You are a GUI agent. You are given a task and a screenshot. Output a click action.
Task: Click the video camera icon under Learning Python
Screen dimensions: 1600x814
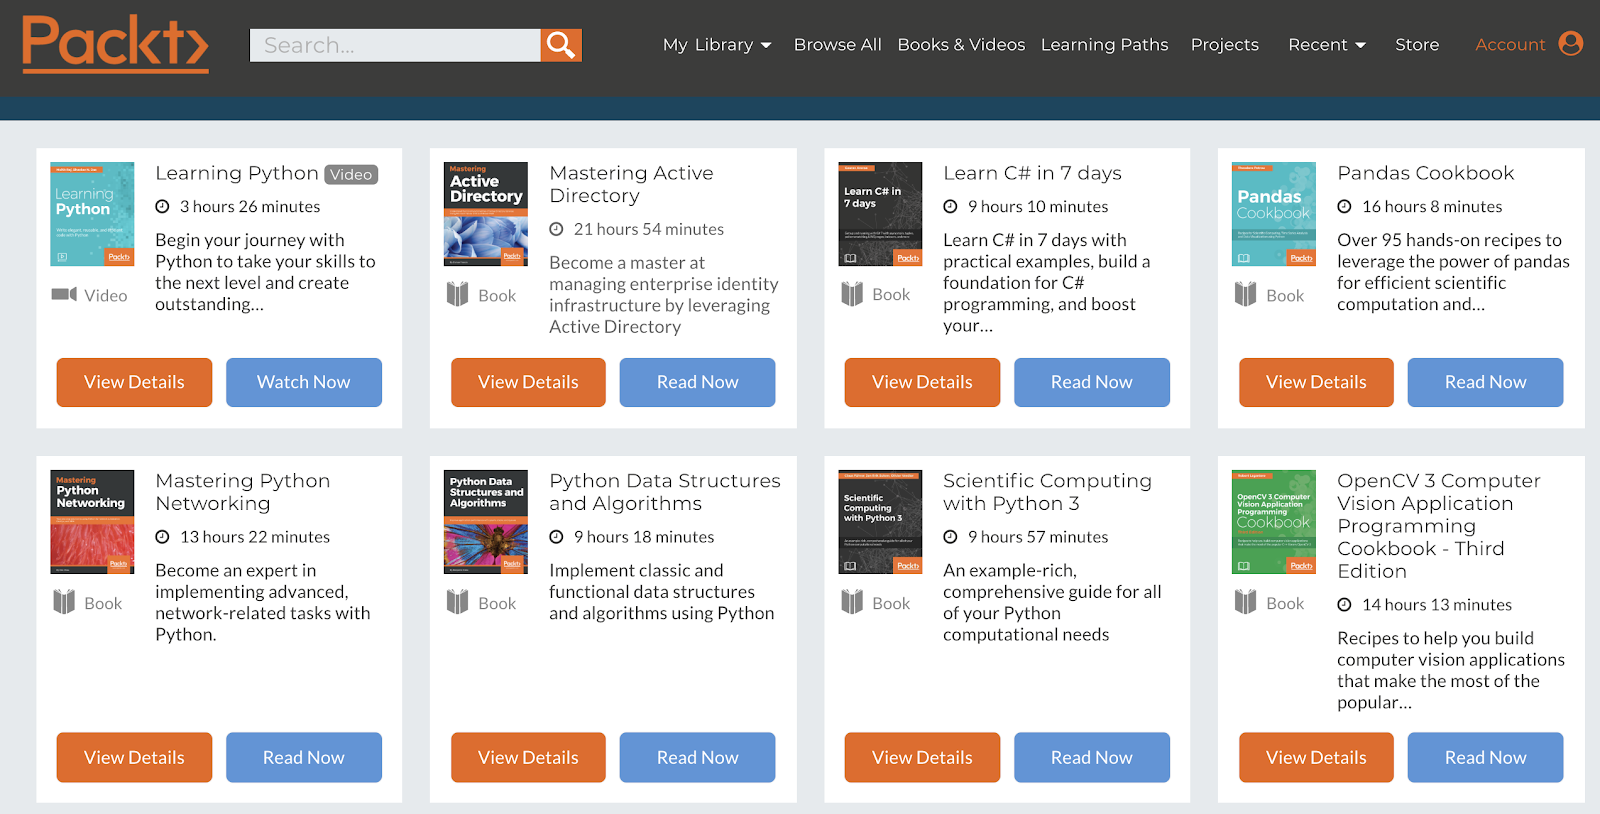point(65,294)
